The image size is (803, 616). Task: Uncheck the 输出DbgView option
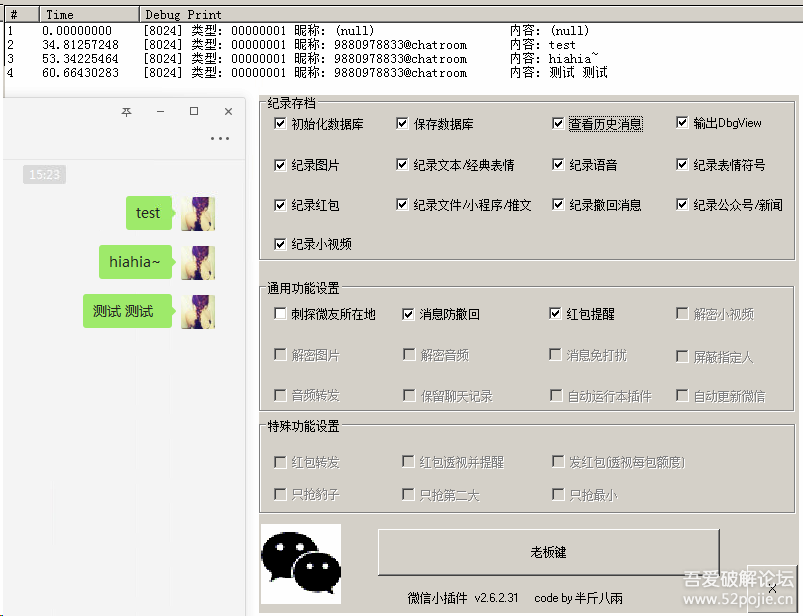click(682, 124)
